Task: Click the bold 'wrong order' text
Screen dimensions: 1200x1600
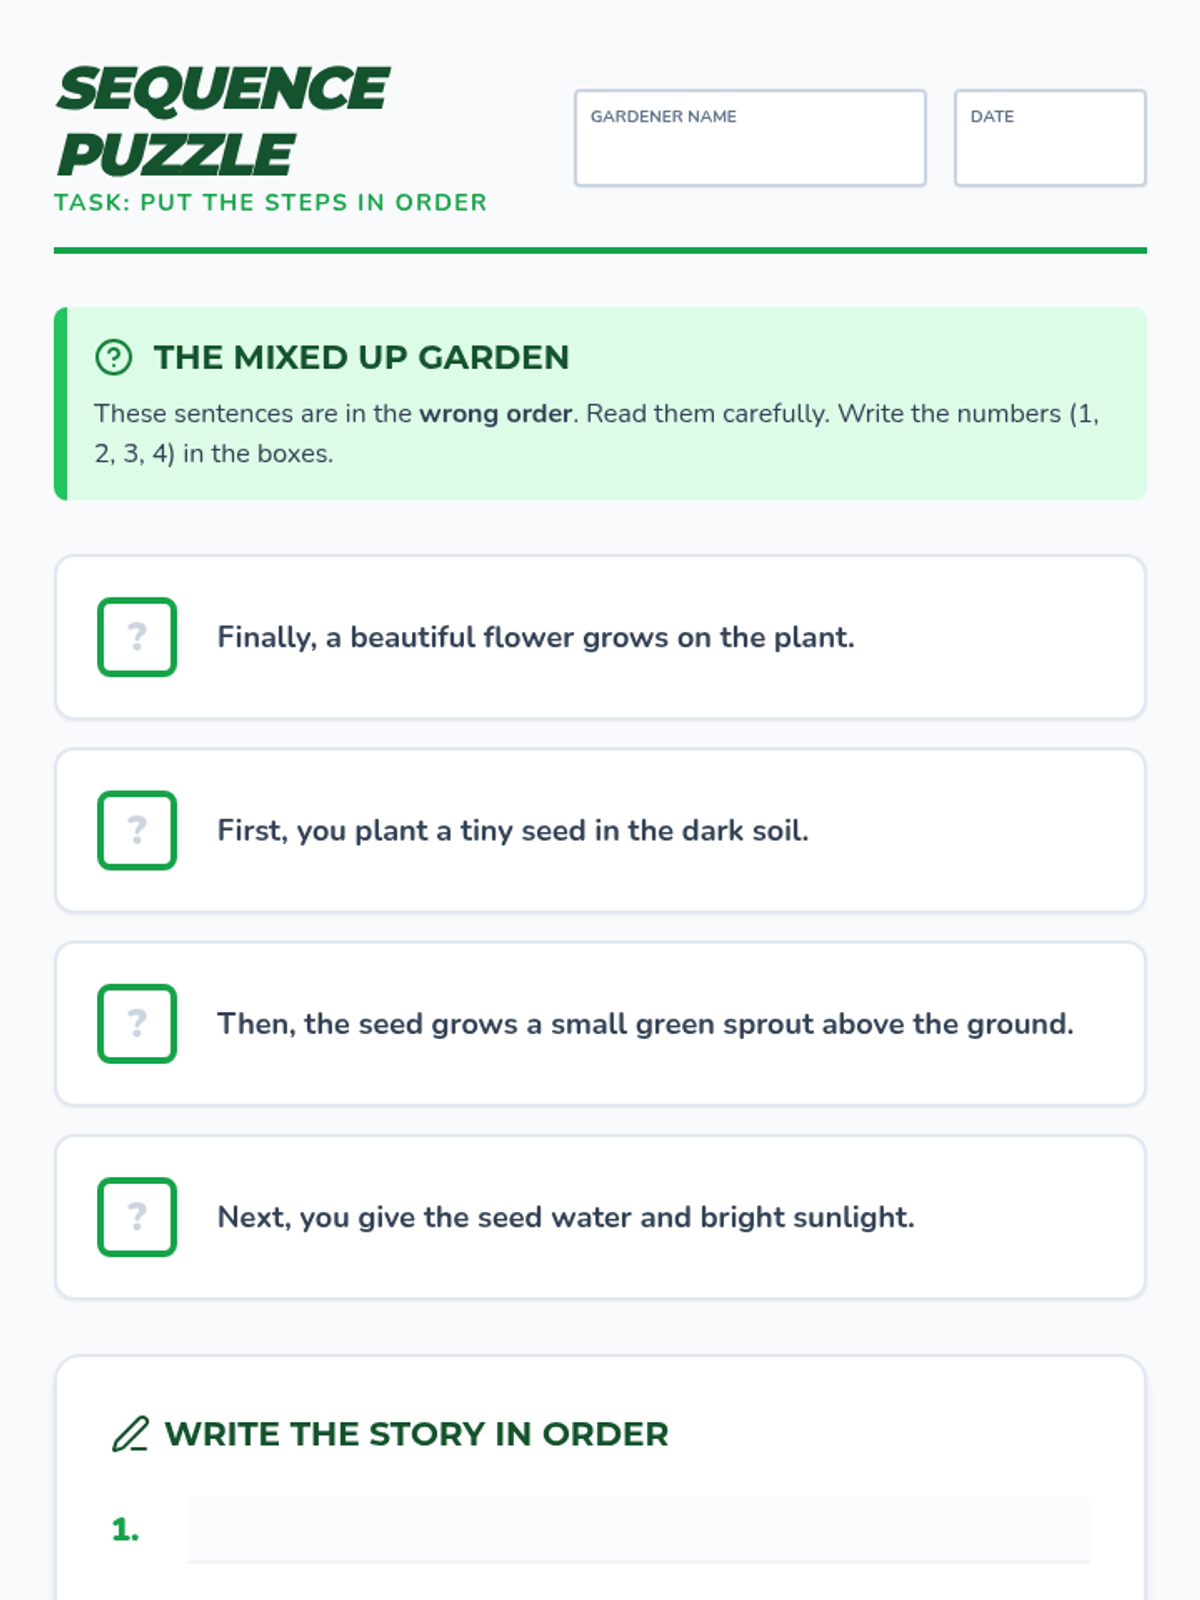Action: (x=495, y=413)
